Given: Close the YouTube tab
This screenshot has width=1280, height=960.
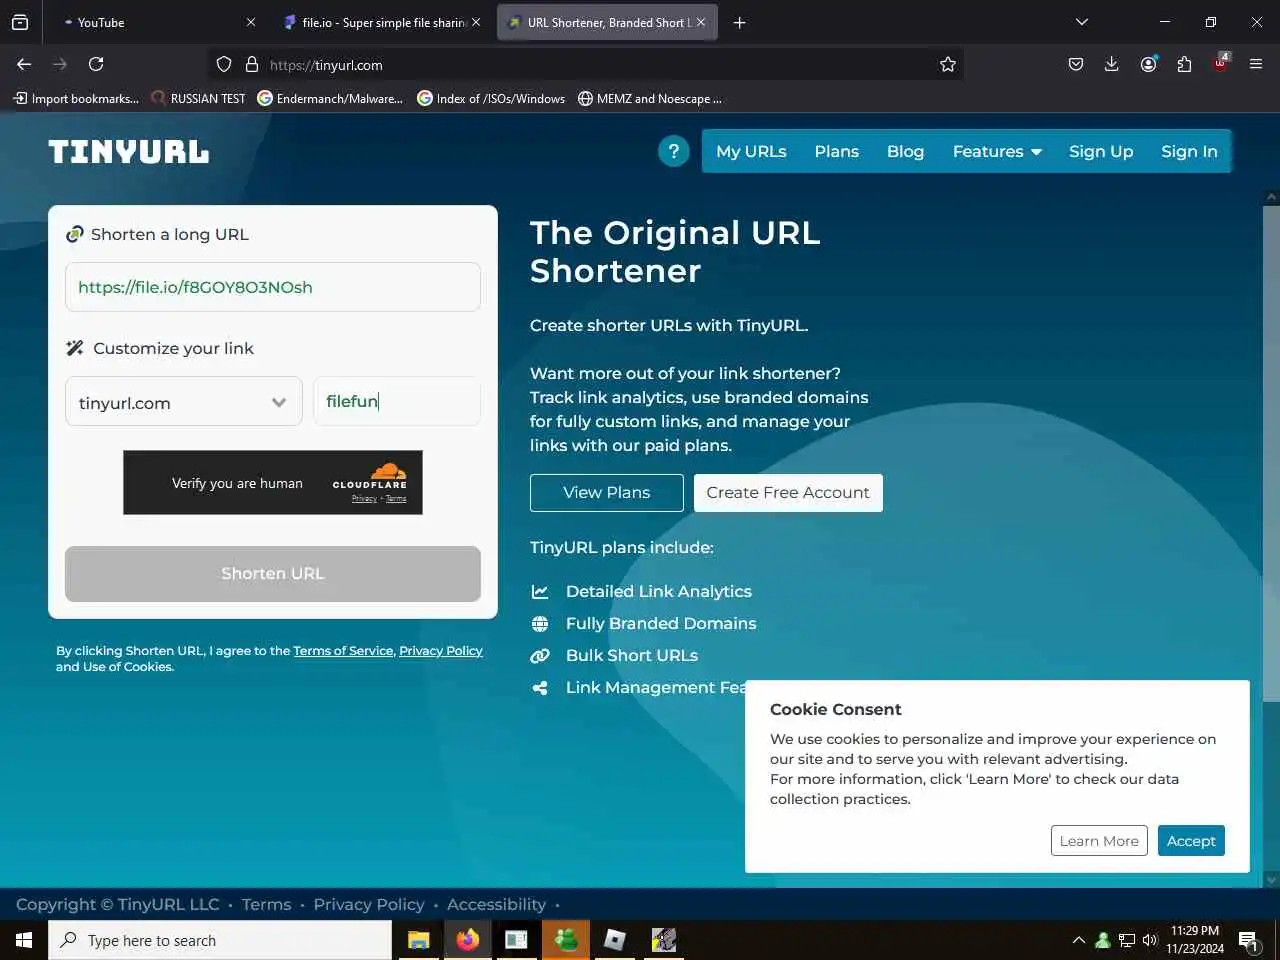Looking at the screenshot, I should tap(251, 22).
